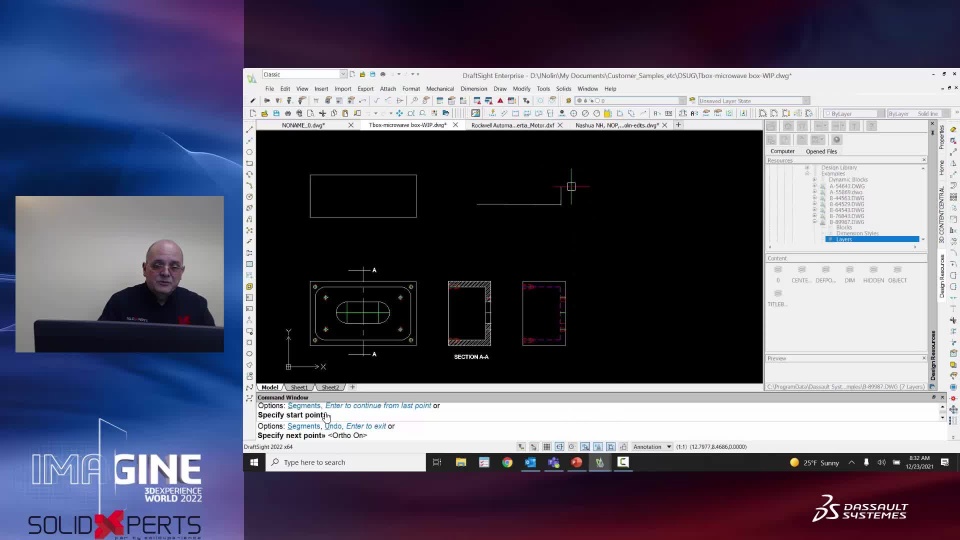Click Enter to continue from last point link
Screen dimensions: 960x540
pyautogui.click(x=378, y=405)
